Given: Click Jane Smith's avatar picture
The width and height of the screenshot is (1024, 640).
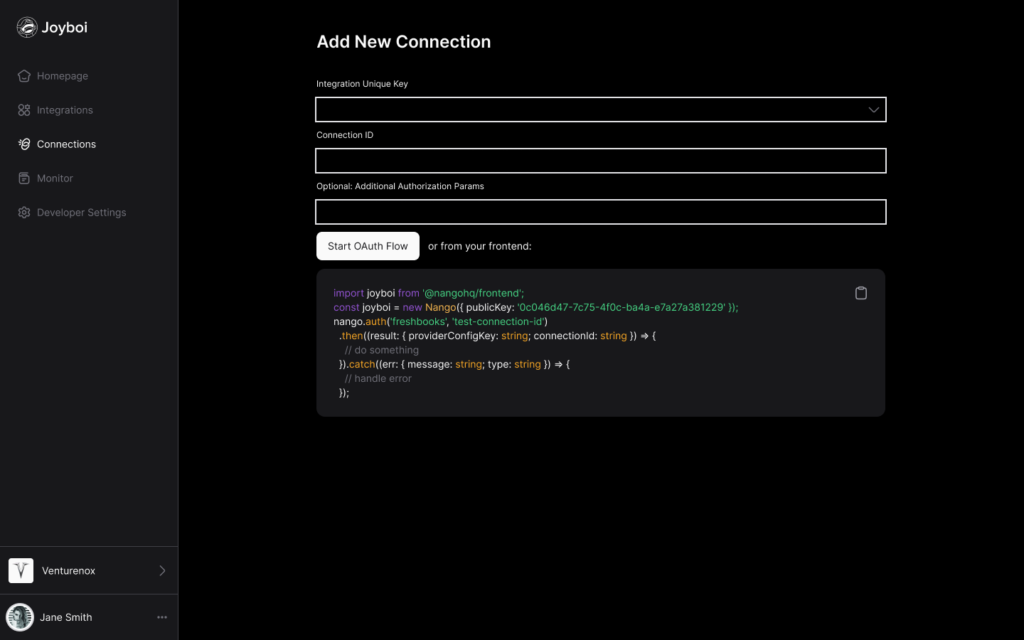Looking at the screenshot, I should point(20,617).
